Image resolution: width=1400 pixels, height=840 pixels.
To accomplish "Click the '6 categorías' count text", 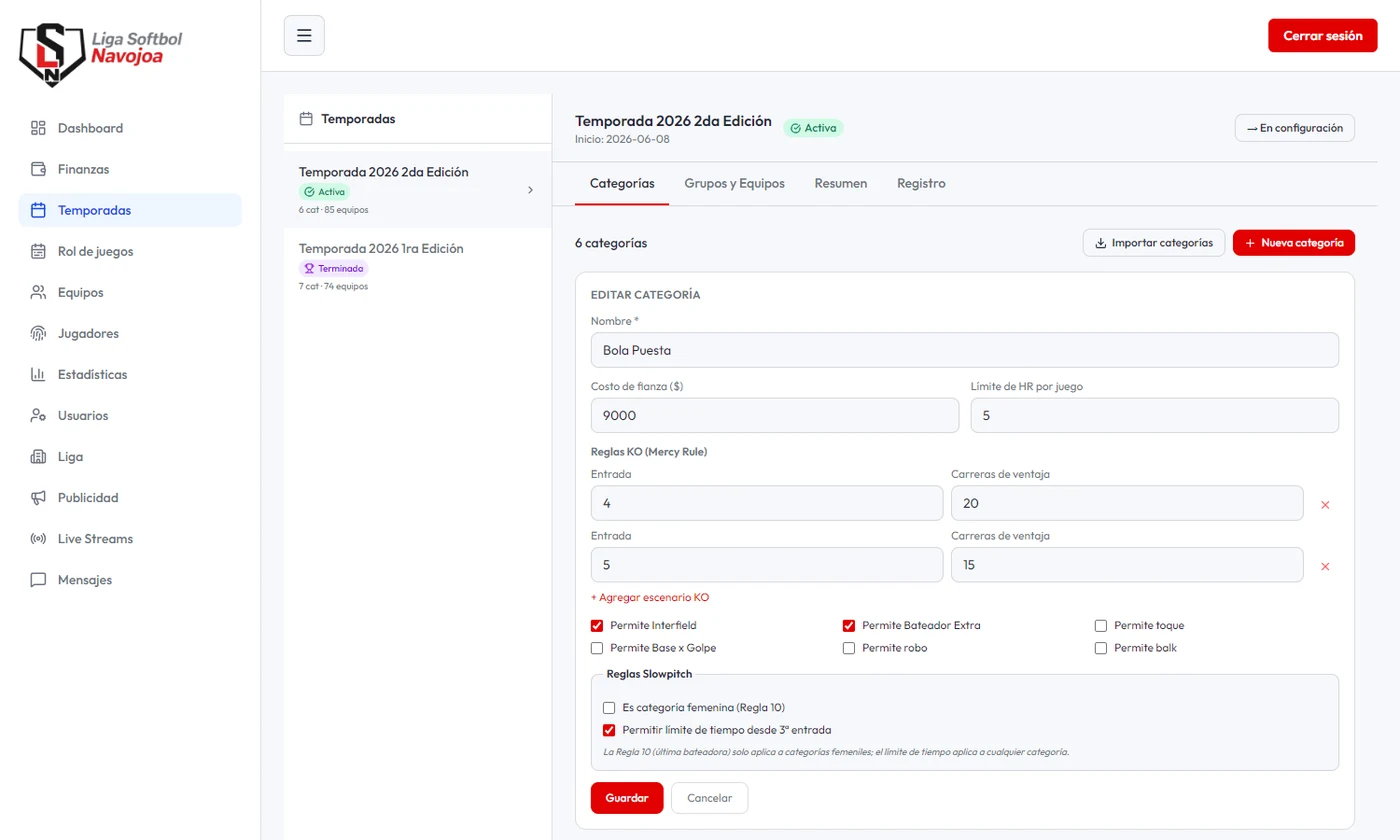I will [611, 243].
